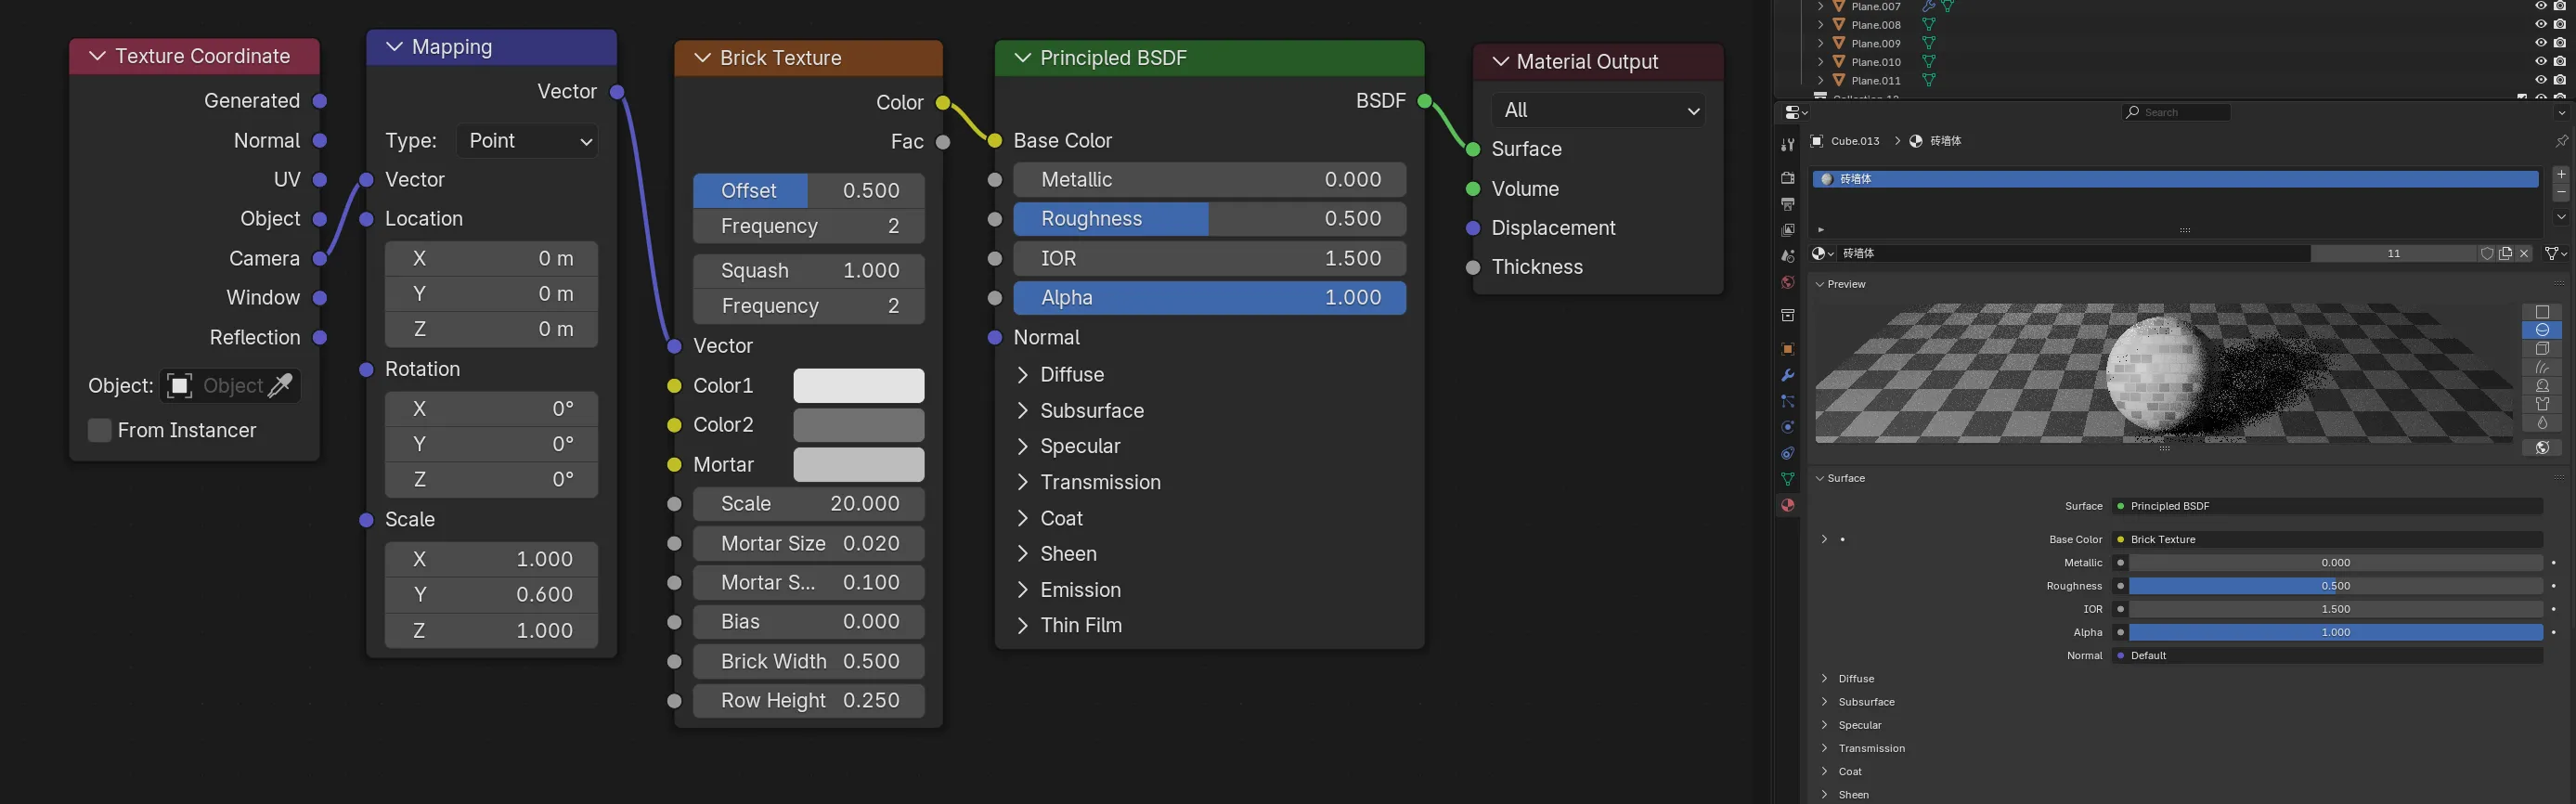
Task: Disable Plane.010 in renders camera icon
Action: tap(2560, 61)
